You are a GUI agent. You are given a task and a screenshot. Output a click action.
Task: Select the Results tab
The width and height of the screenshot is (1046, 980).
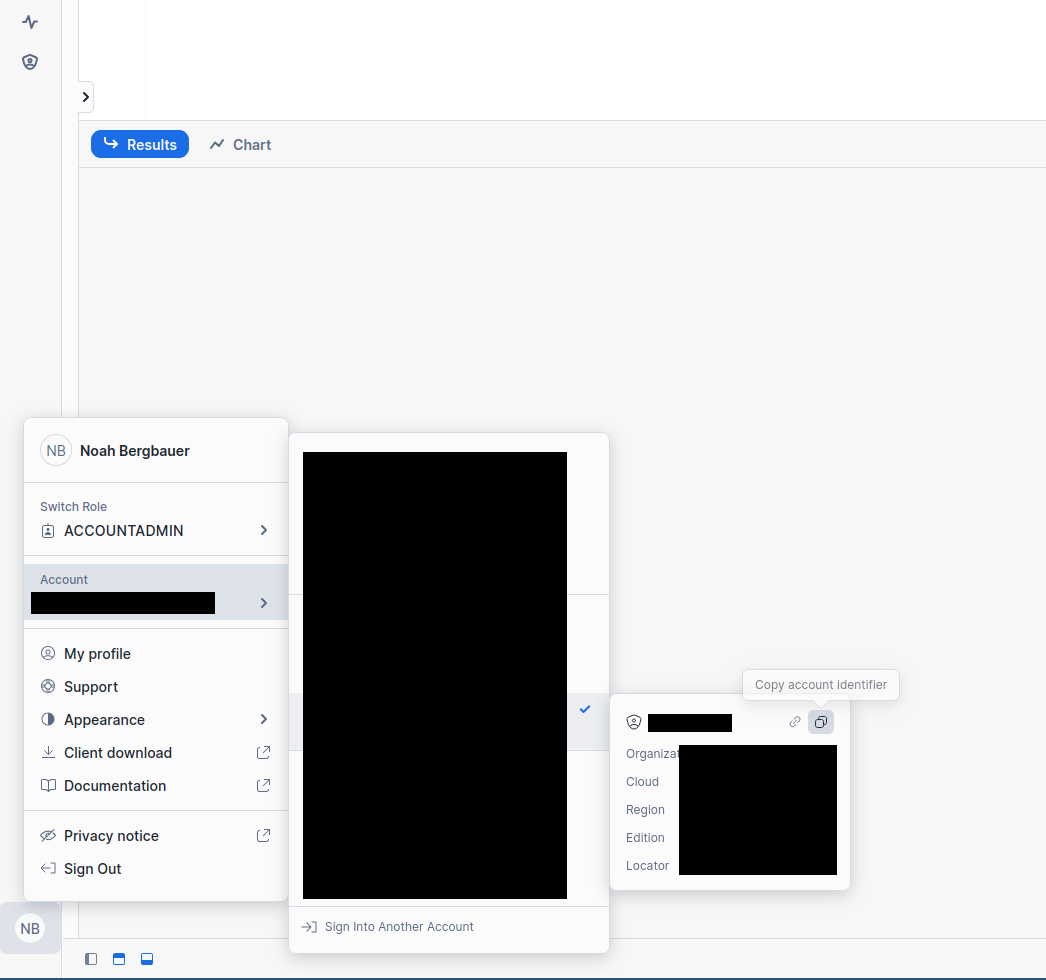click(140, 145)
